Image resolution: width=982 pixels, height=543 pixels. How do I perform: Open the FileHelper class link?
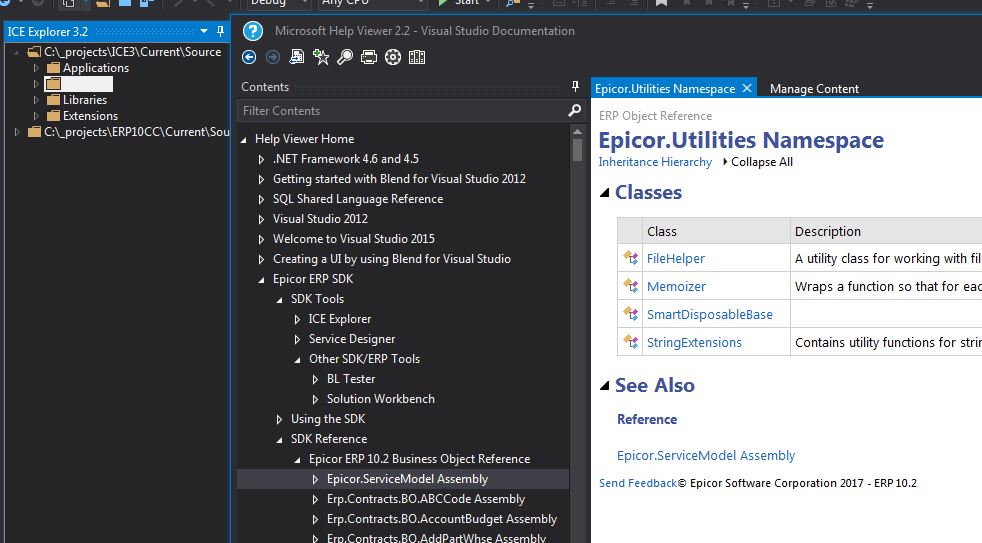675,258
